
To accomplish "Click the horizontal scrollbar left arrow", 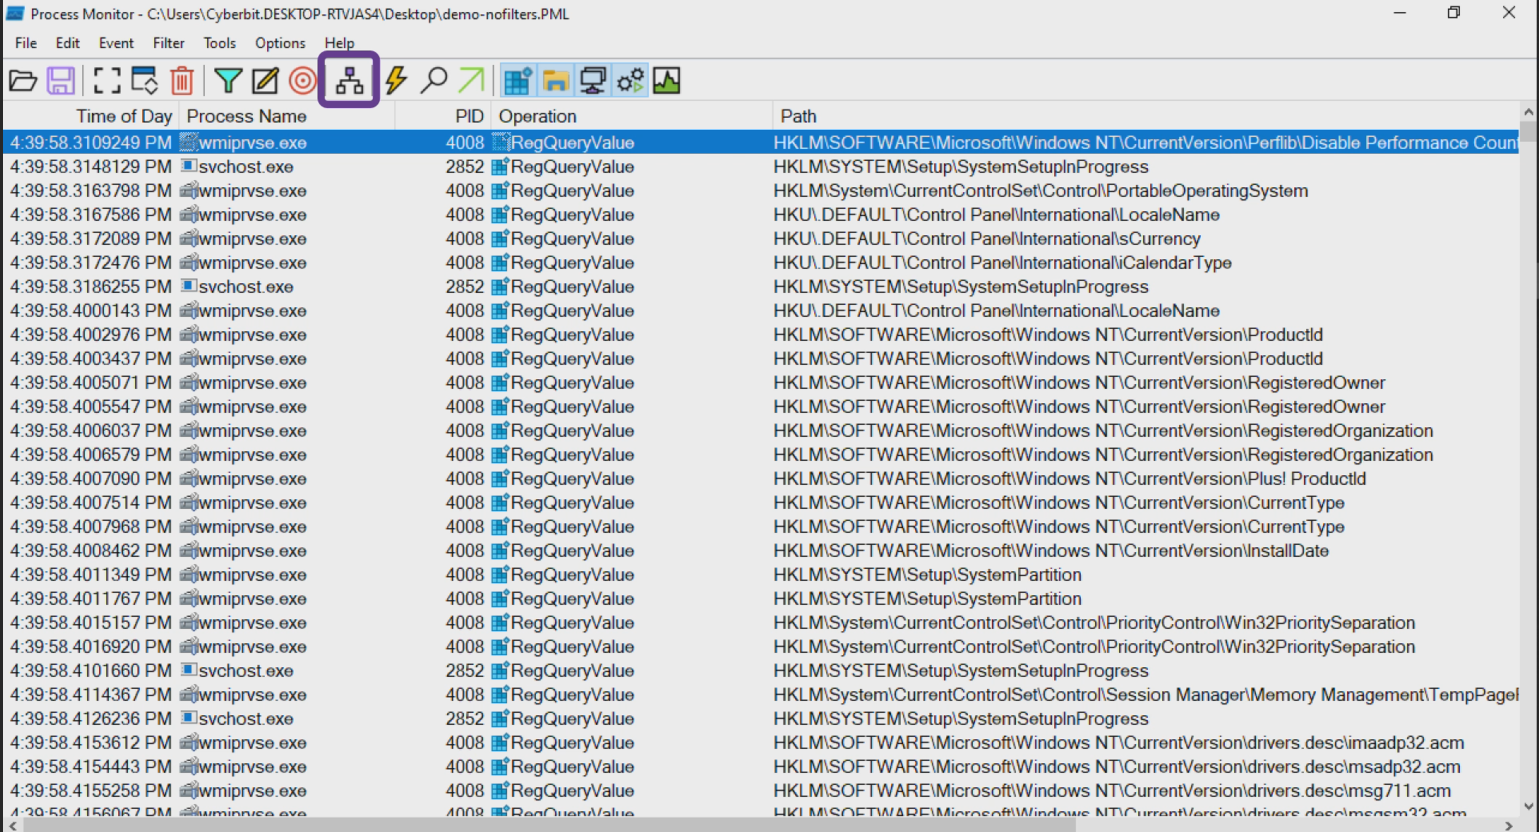I will coord(10,824).
